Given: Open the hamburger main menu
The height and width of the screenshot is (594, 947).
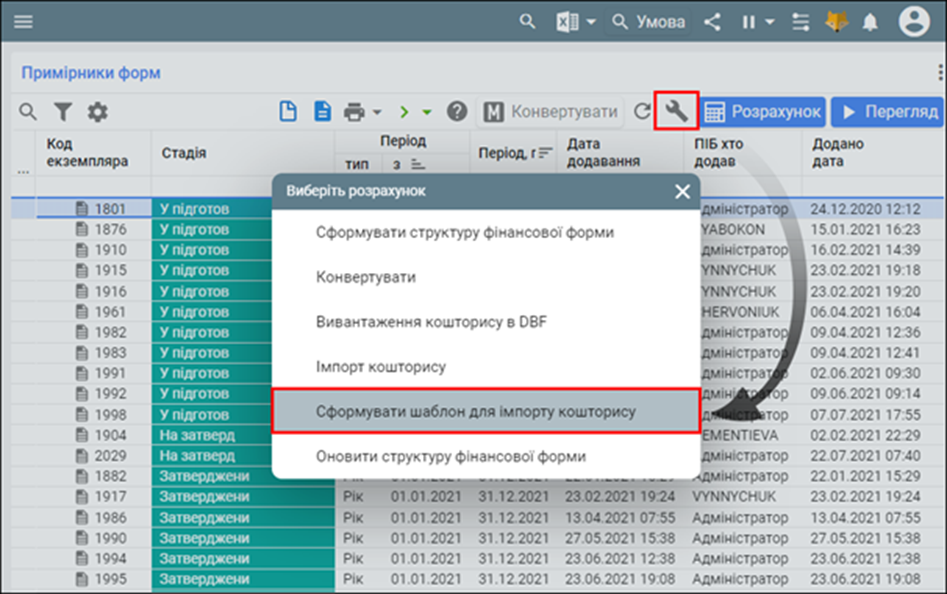Looking at the screenshot, I should pos(23,21).
